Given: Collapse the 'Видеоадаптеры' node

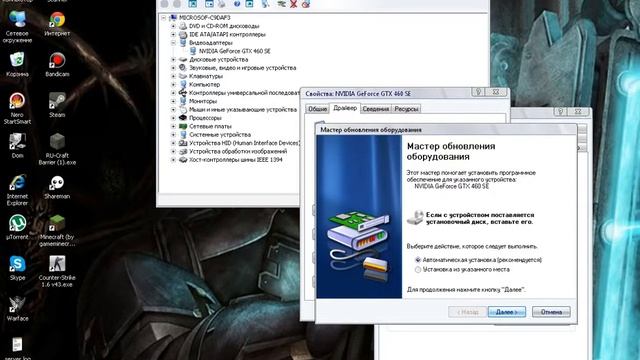Looking at the screenshot, I should click(x=173, y=43).
